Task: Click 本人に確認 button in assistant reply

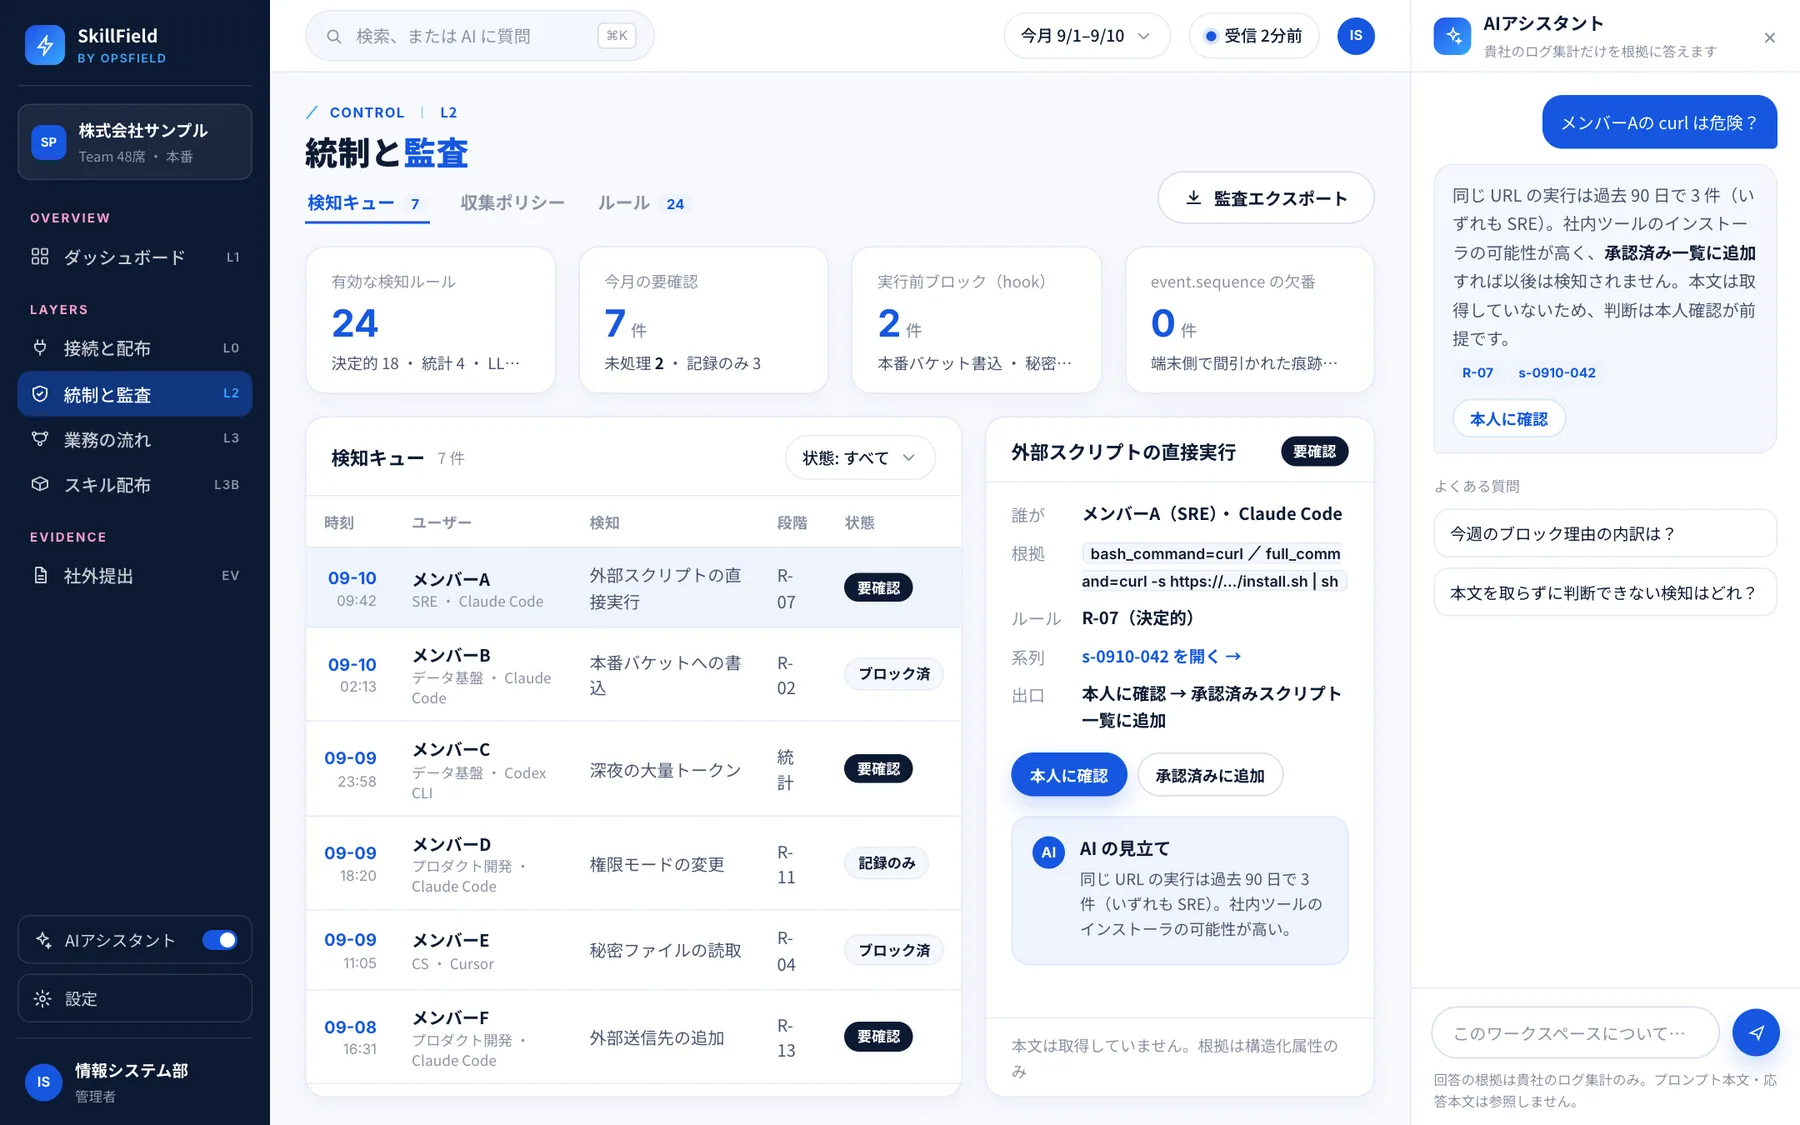Action: pos(1508,419)
